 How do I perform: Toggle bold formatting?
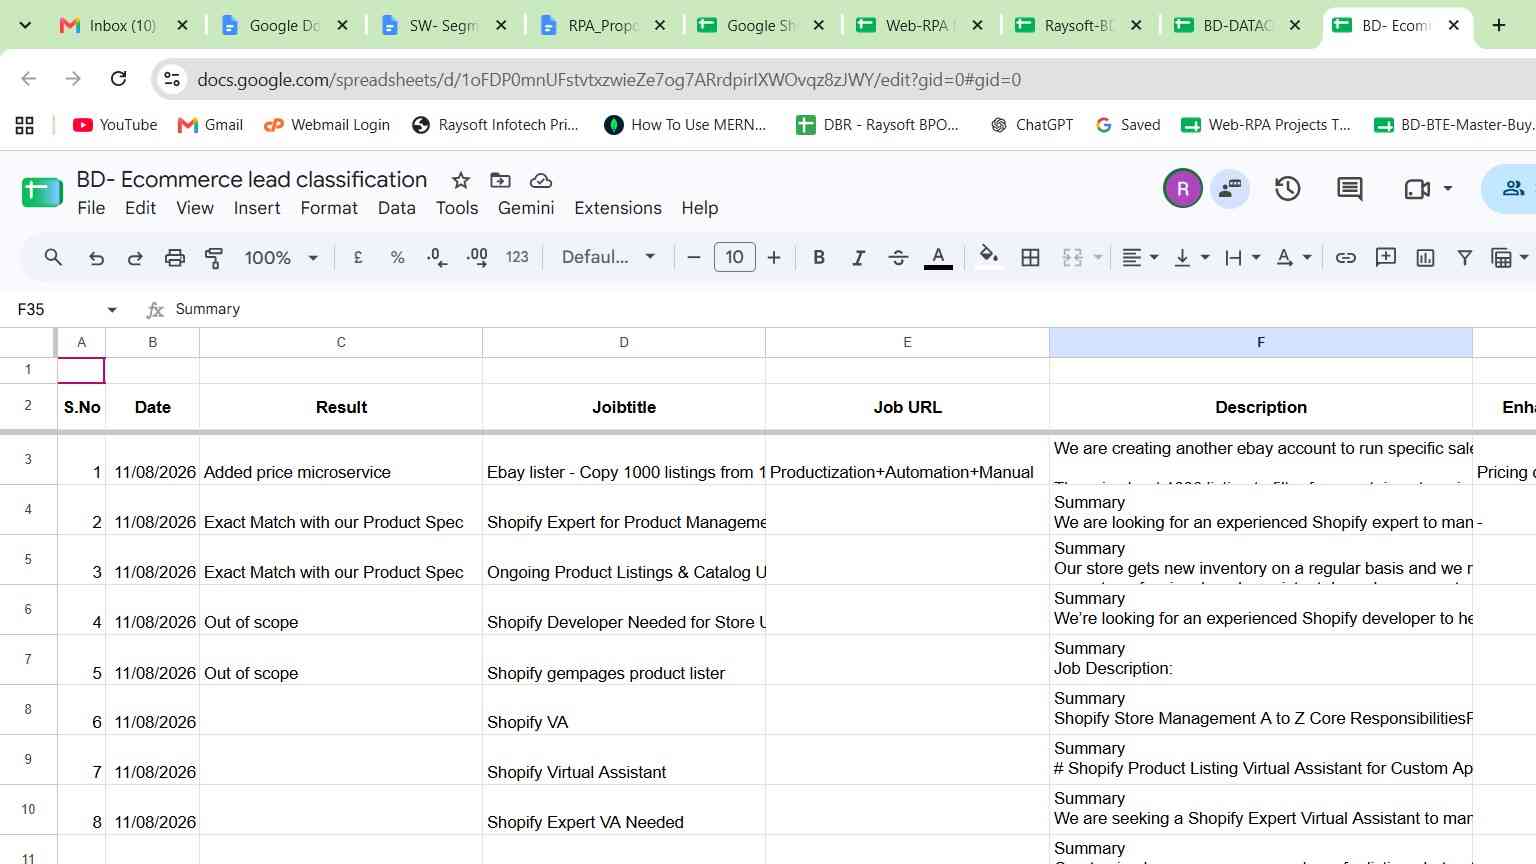click(819, 258)
